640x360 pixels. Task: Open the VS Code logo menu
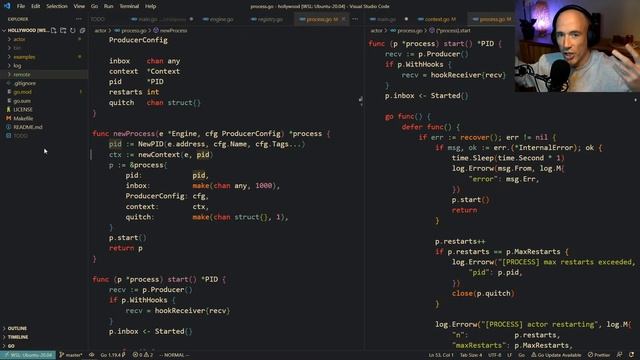(x=7, y=6)
